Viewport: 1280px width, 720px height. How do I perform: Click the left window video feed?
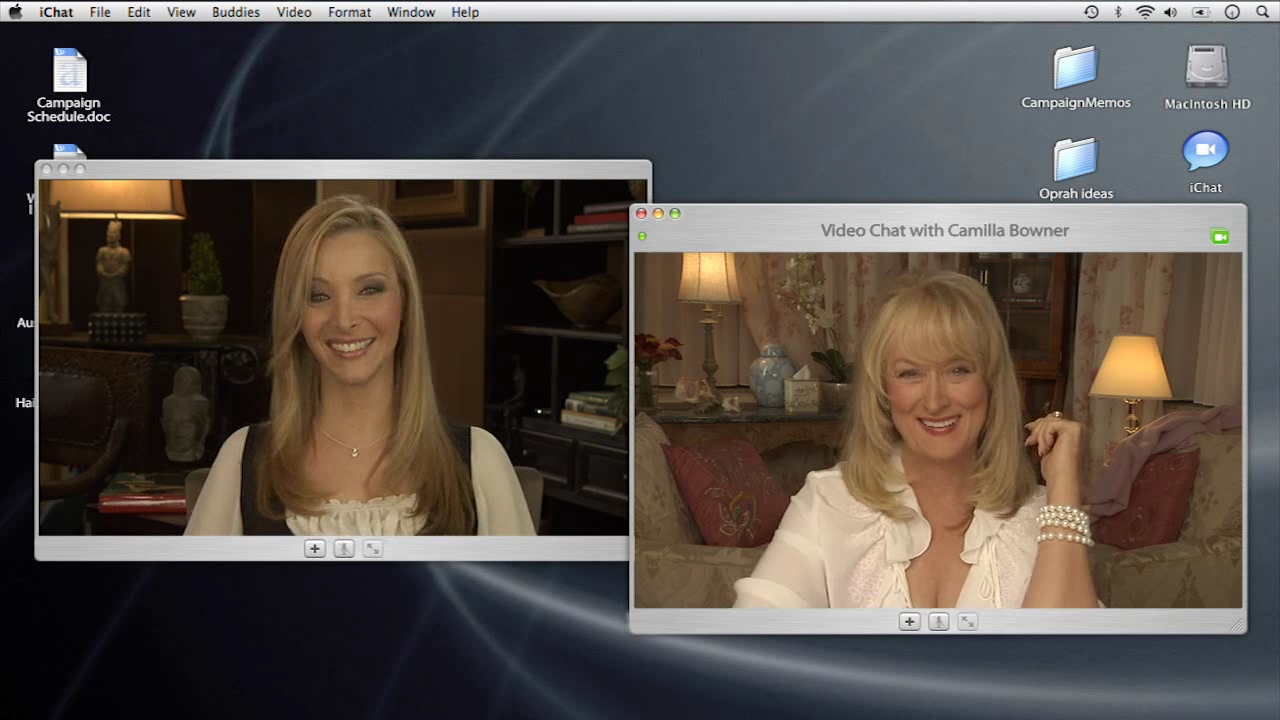coord(334,358)
